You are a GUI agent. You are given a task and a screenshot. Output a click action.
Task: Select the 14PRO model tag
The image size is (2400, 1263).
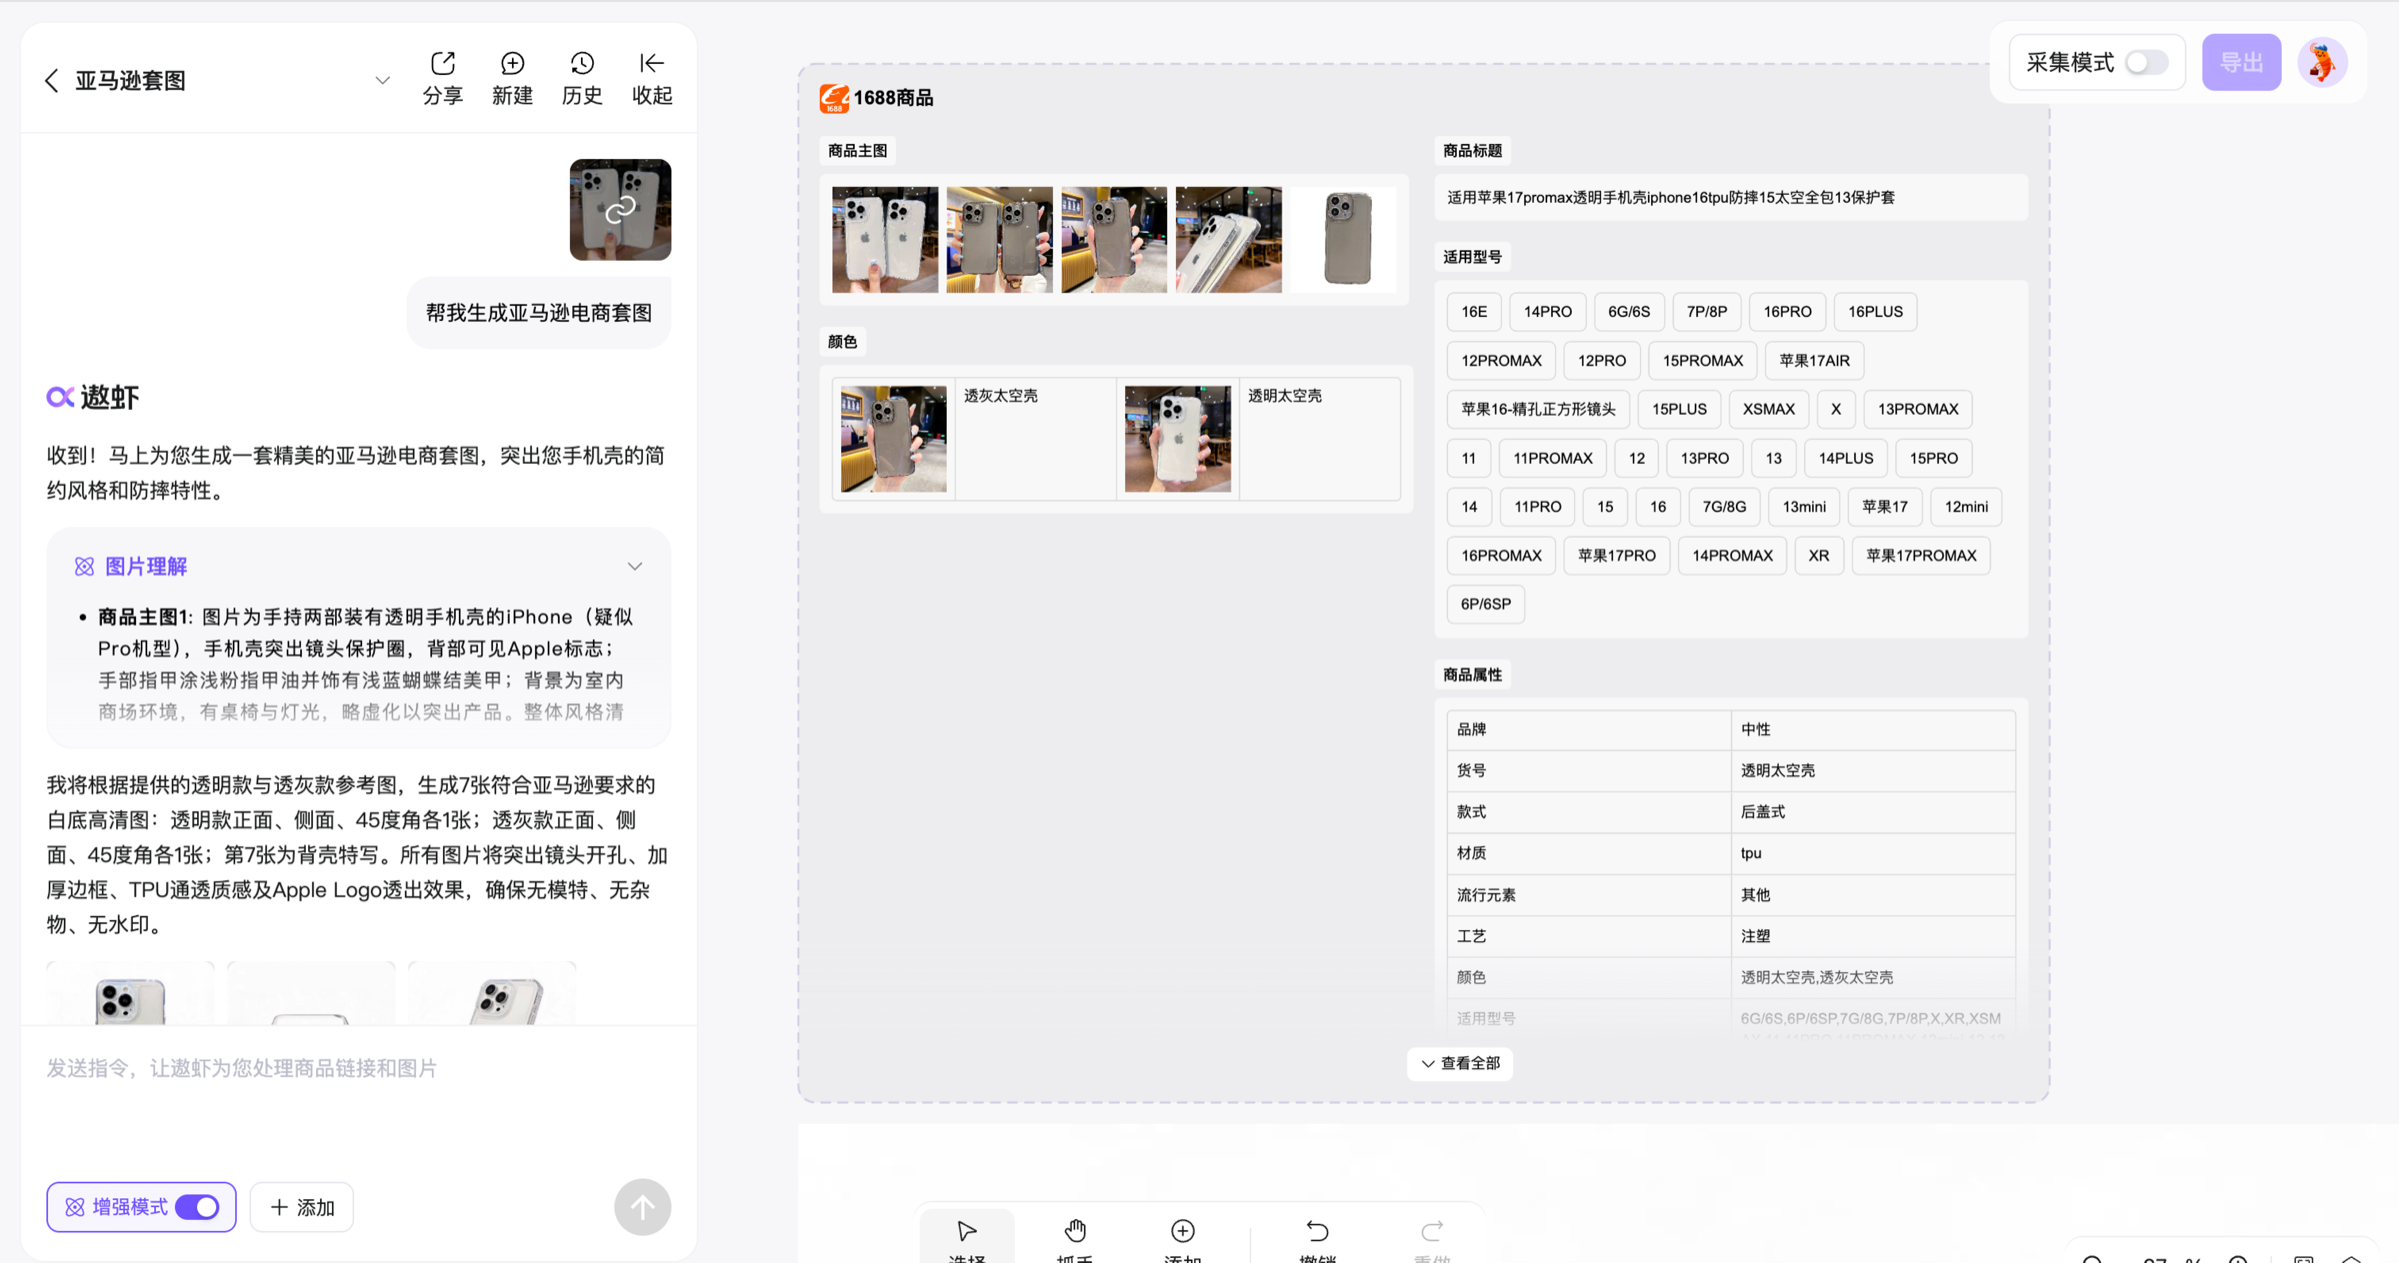click(x=1547, y=312)
